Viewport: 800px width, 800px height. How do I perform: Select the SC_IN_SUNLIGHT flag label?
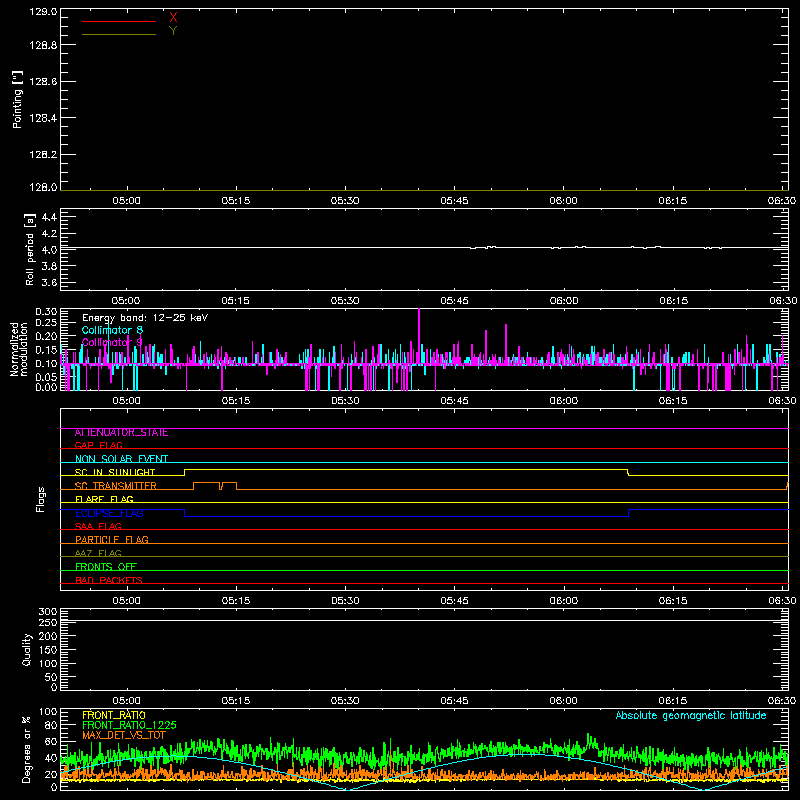[115, 472]
